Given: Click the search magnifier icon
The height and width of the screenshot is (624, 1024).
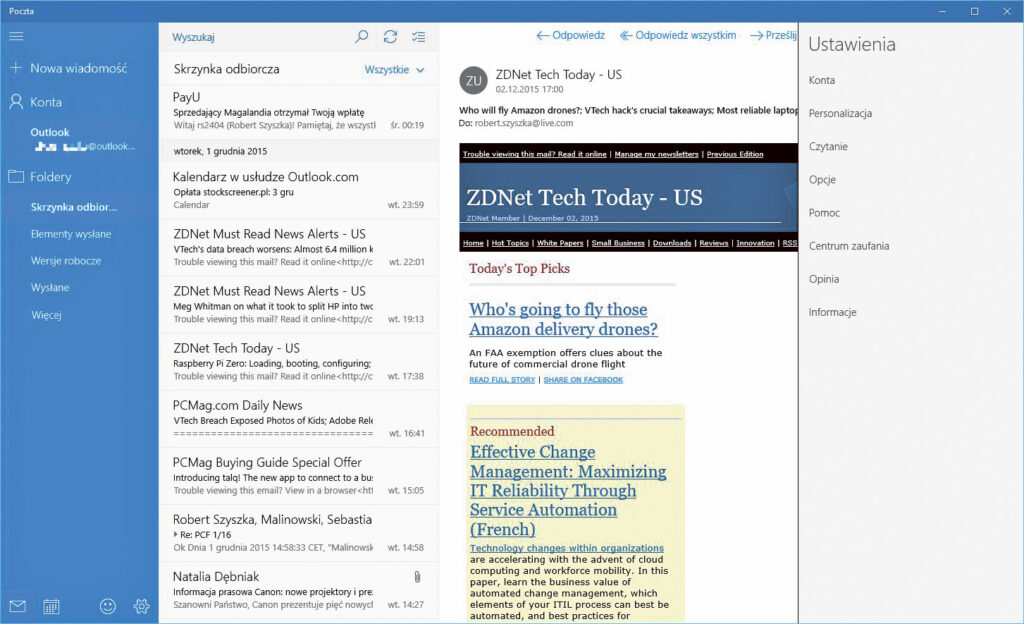Looking at the screenshot, I should tap(362, 37).
